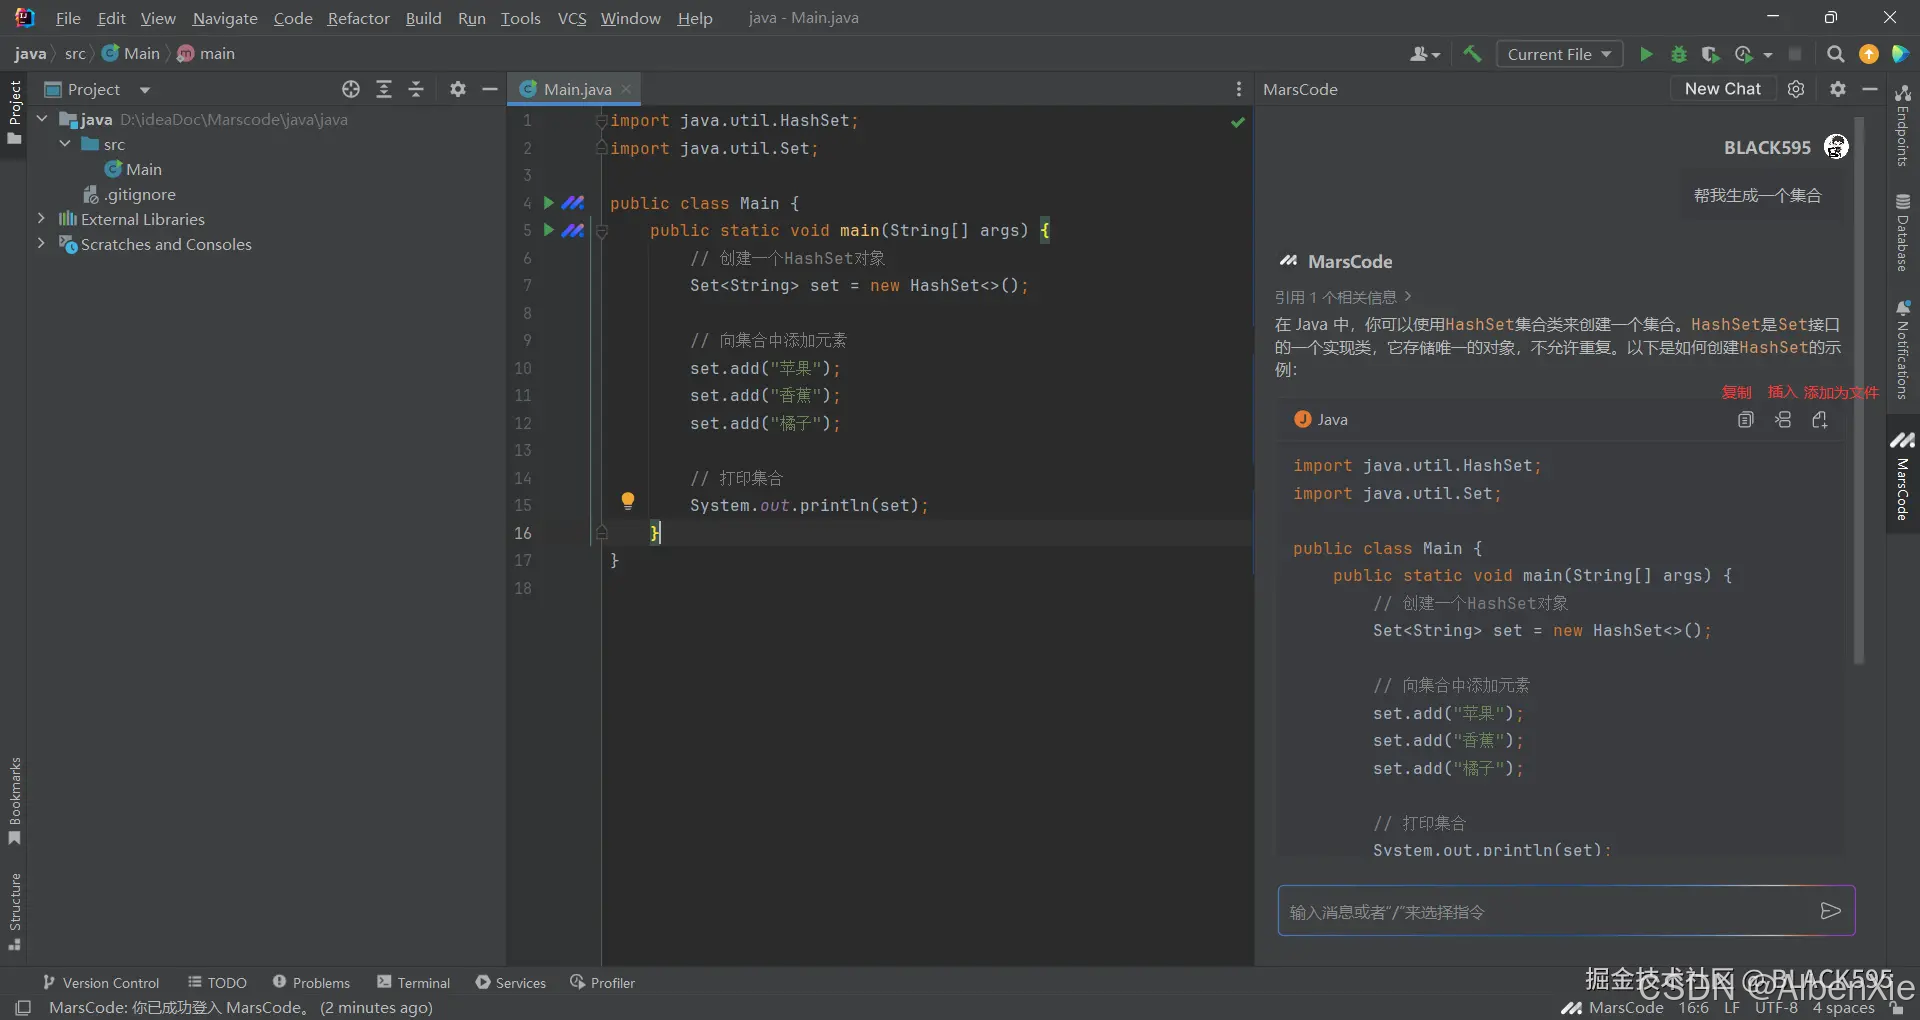The height and width of the screenshot is (1020, 1920).
Task: Collapse the java project root node
Action: pos(42,119)
